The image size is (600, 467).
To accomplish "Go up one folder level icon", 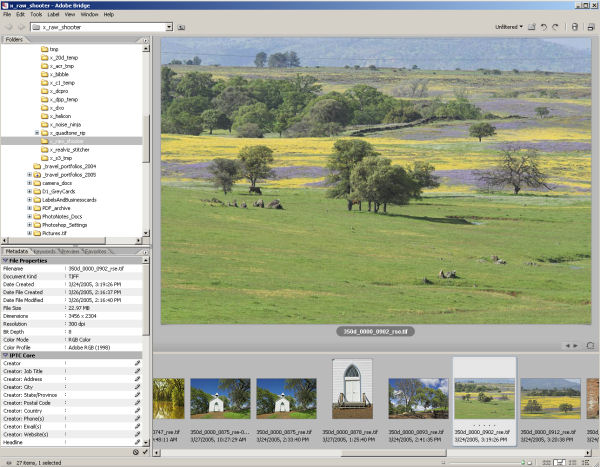I will pos(181,27).
